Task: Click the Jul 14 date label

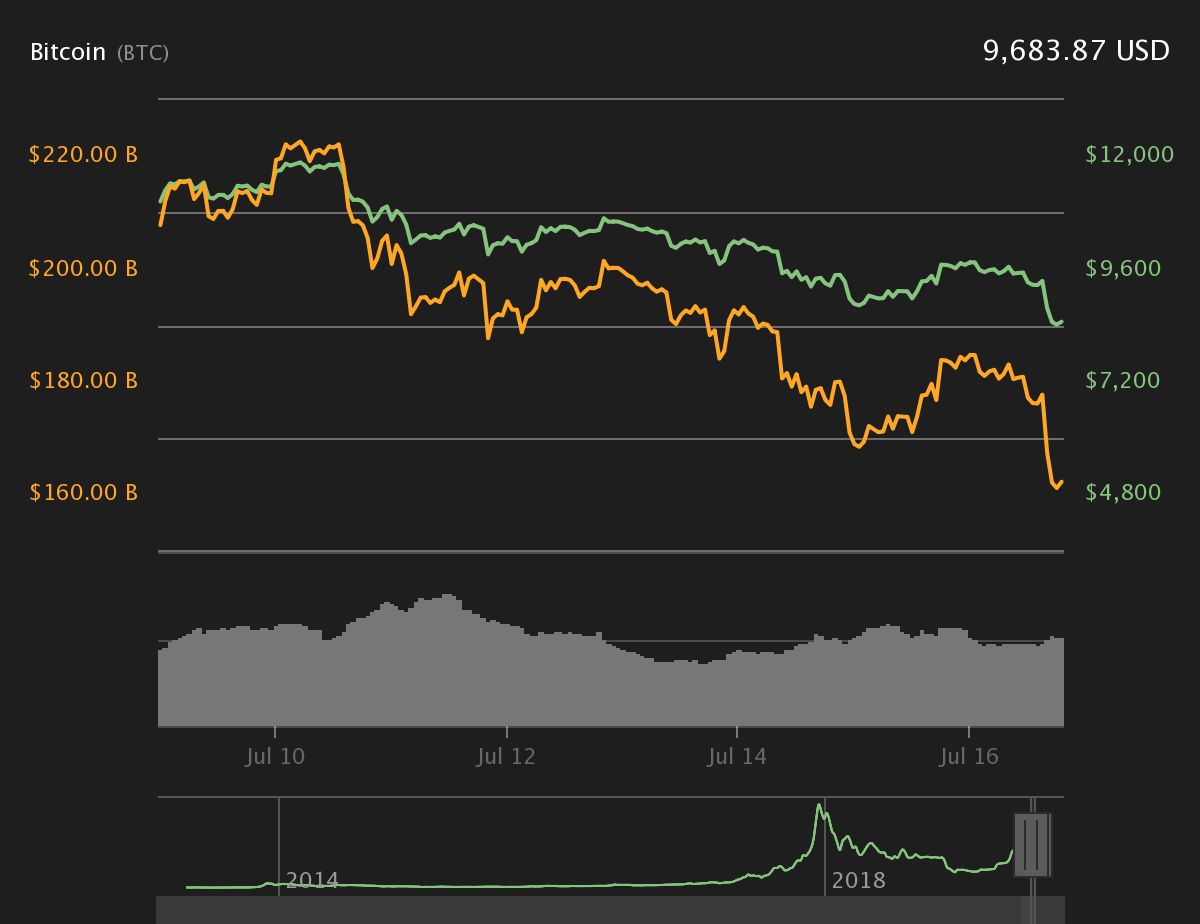Action: [737, 757]
